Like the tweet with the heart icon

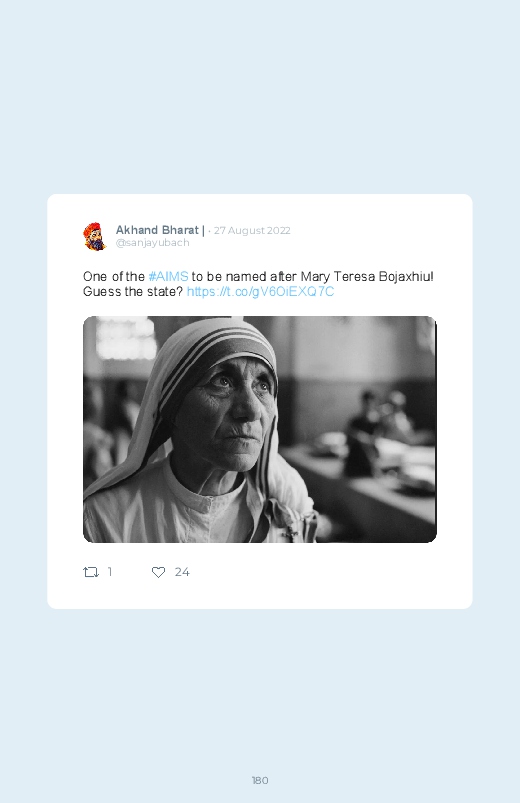click(158, 572)
